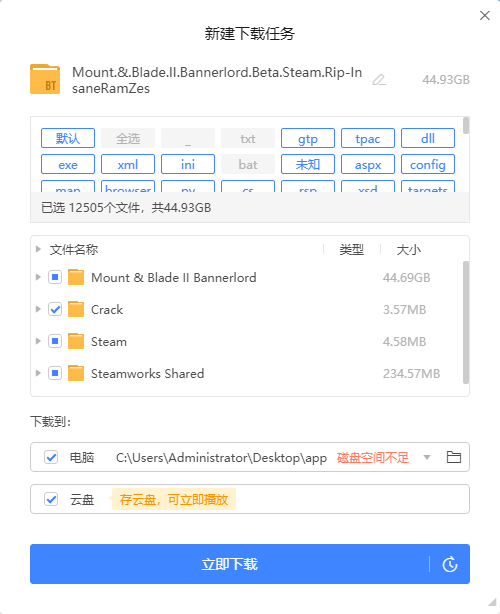500x614 pixels.
Task: Sort by the 类型 column header
Action: click(352, 249)
